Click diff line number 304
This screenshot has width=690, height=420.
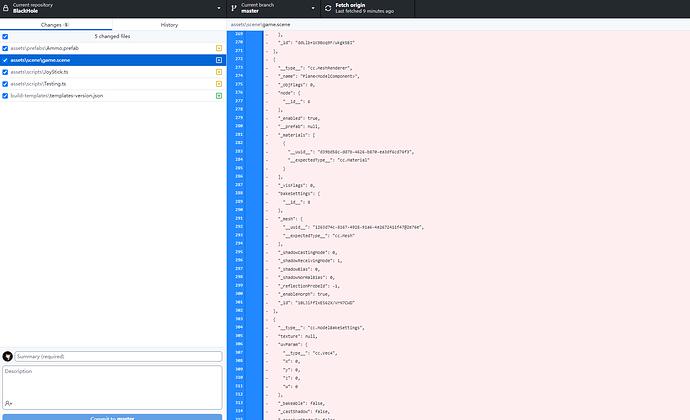(239, 327)
